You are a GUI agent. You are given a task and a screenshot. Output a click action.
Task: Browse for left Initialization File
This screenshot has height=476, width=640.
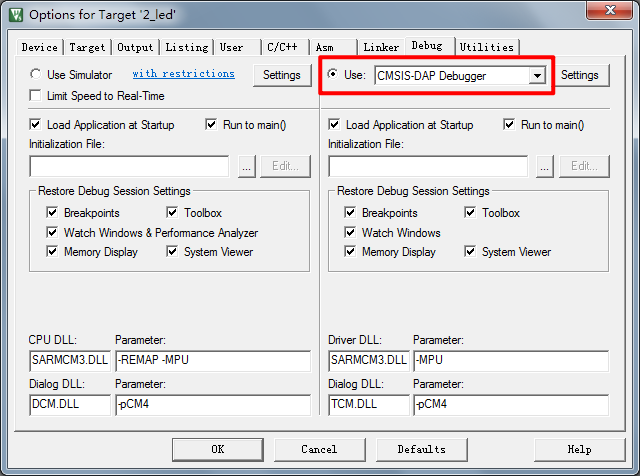point(247,167)
